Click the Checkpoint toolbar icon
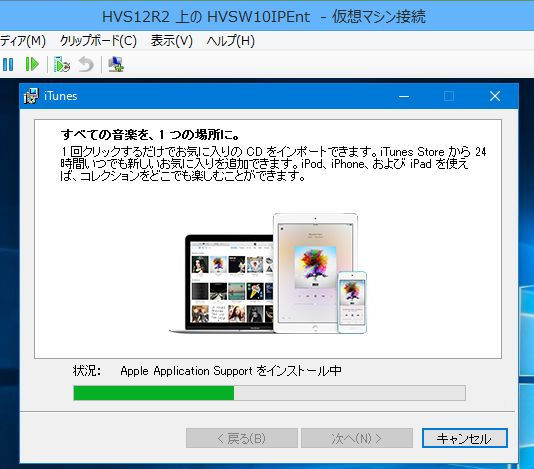This screenshot has height=469, width=534. [62, 64]
